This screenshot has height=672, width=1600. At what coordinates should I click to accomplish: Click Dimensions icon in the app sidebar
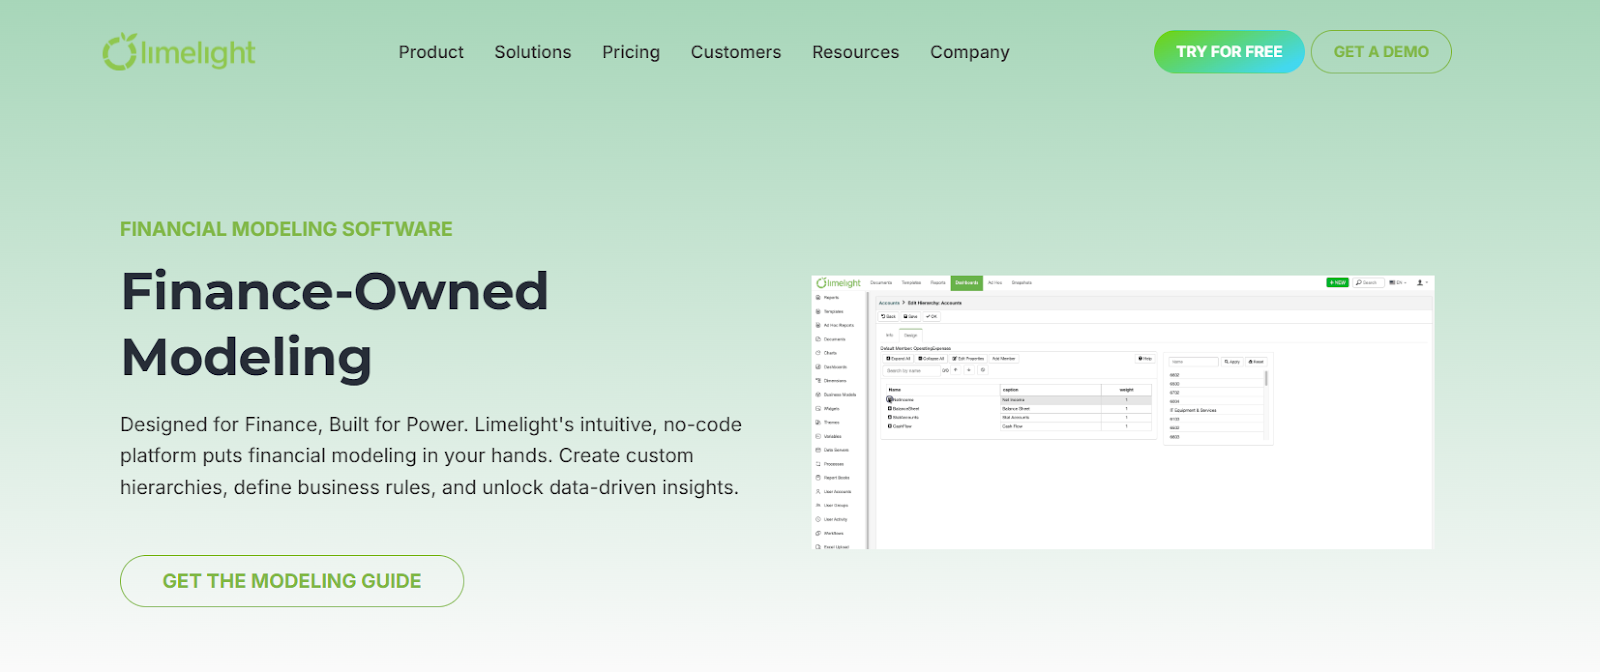(819, 381)
